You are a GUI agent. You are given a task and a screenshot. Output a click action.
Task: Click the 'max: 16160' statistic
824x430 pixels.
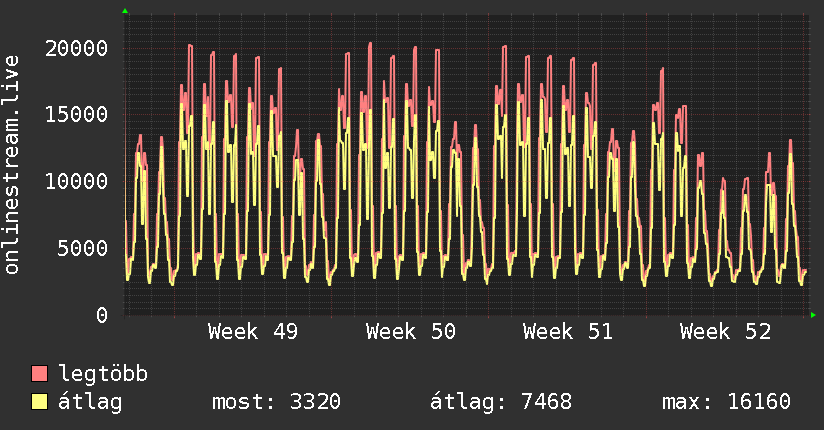(726, 402)
